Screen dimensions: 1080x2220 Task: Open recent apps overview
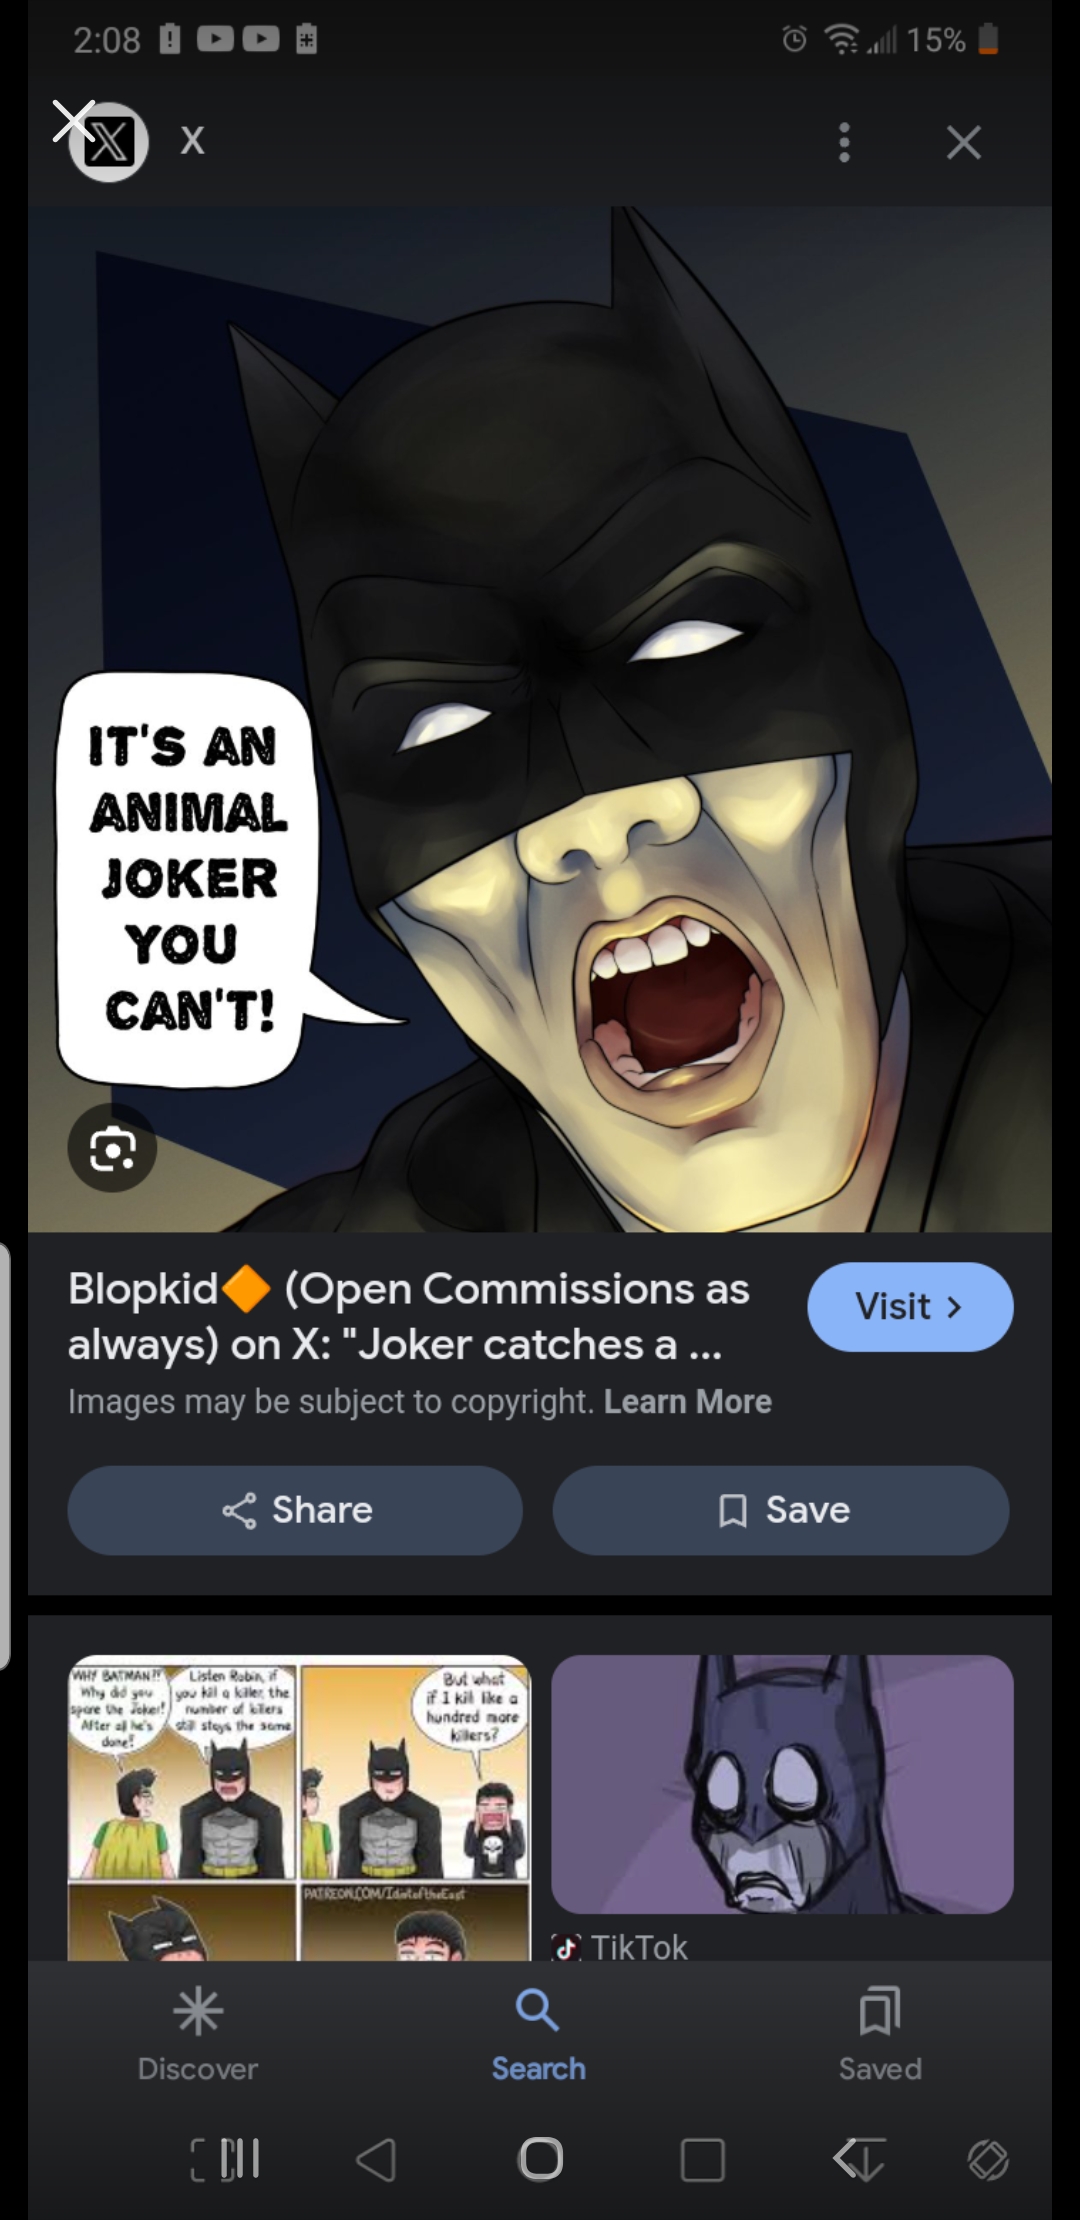point(702,2159)
